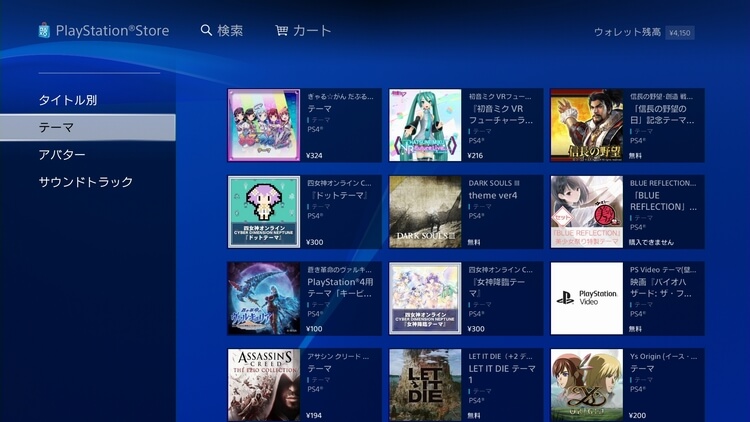Click the PlayStation Store shopping bag icon
The image size is (750, 422).
tap(44, 31)
